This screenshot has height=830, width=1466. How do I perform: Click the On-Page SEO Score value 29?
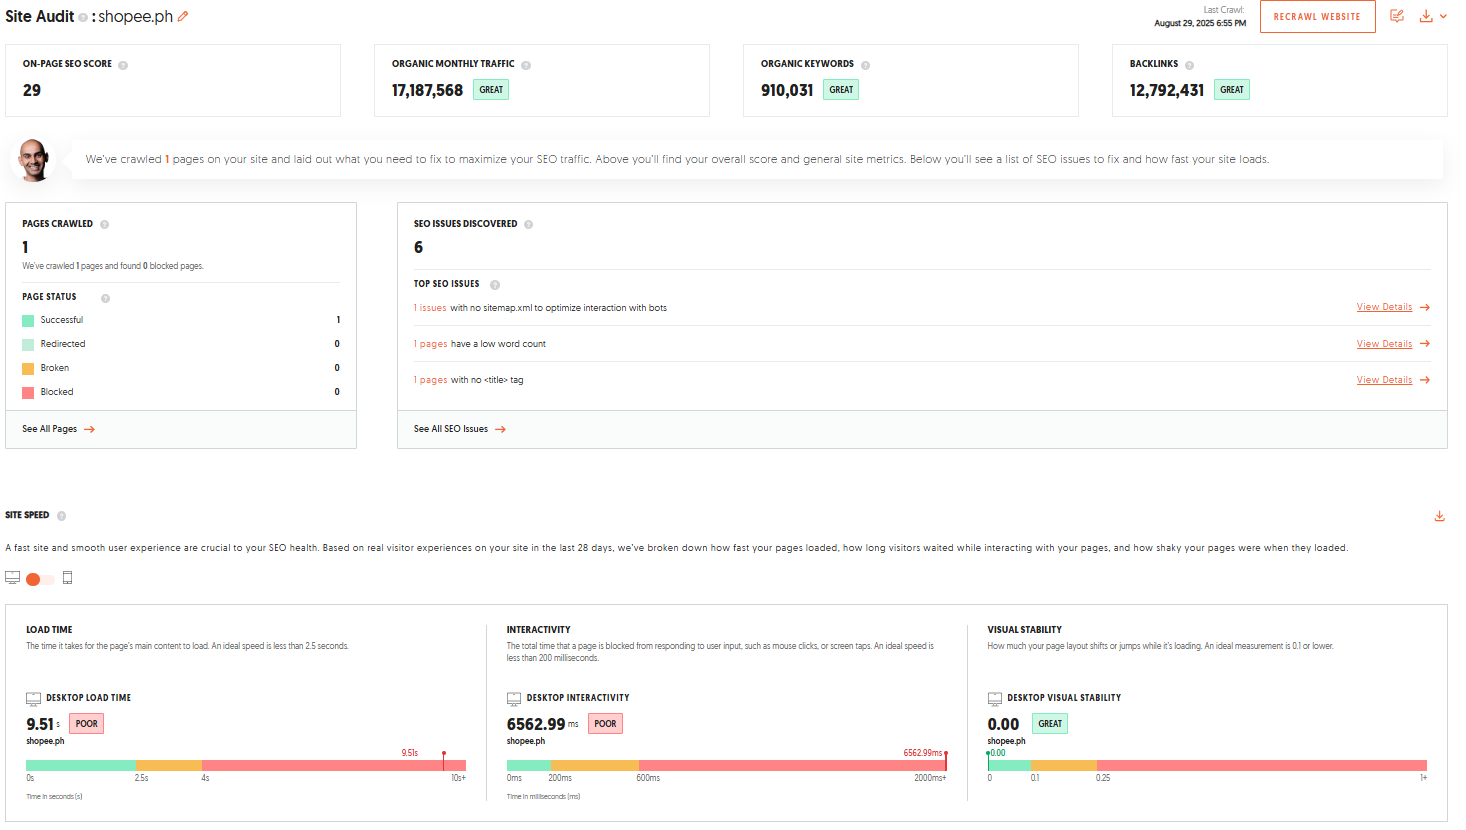(x=32, y=91)
